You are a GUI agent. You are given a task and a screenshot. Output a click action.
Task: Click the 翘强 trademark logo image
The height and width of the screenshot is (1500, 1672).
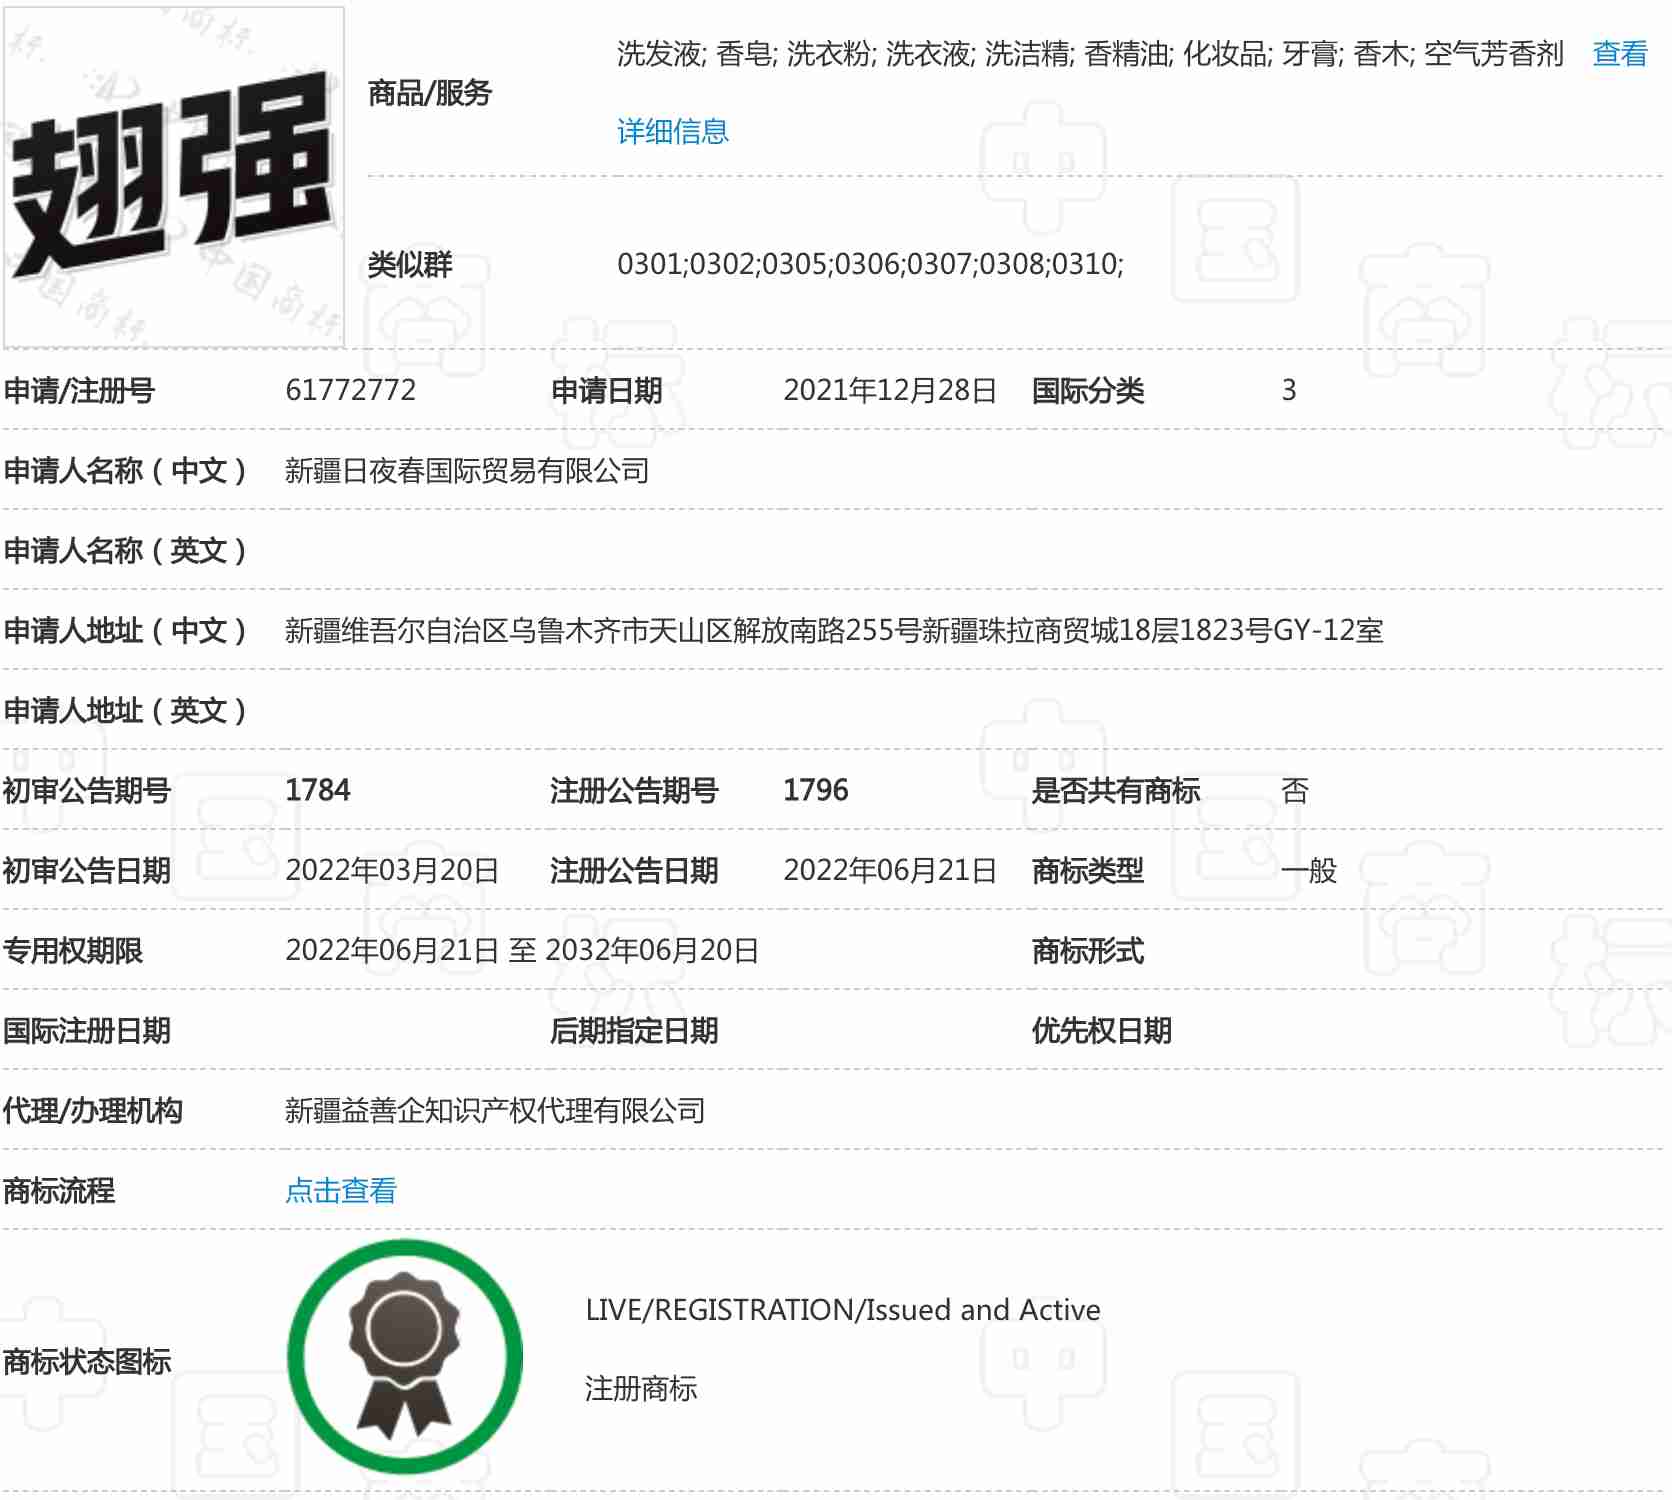(x=174, y=177)
